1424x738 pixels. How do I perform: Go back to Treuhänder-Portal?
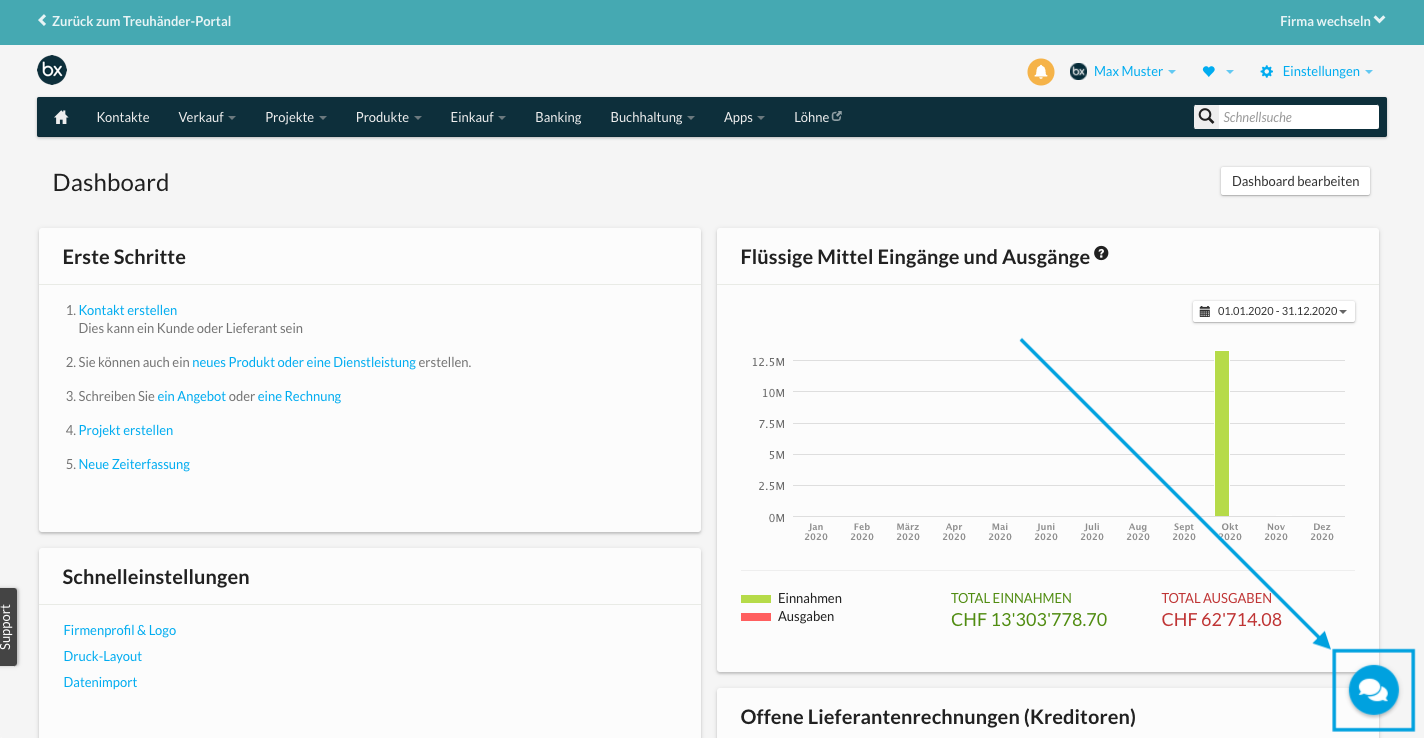click(x=134, y=20)
